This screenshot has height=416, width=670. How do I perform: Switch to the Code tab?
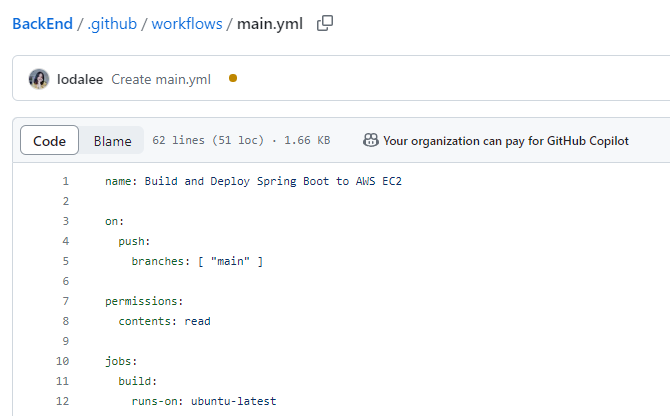pyautogui.click(x=50, y=141)
